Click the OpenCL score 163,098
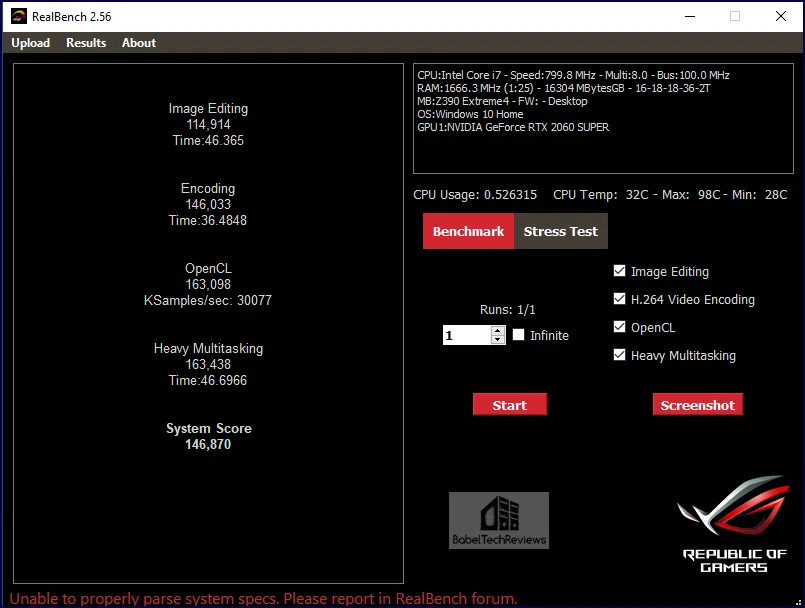Image resolution: width=805 pixels, height=608 pixels. 208,284
